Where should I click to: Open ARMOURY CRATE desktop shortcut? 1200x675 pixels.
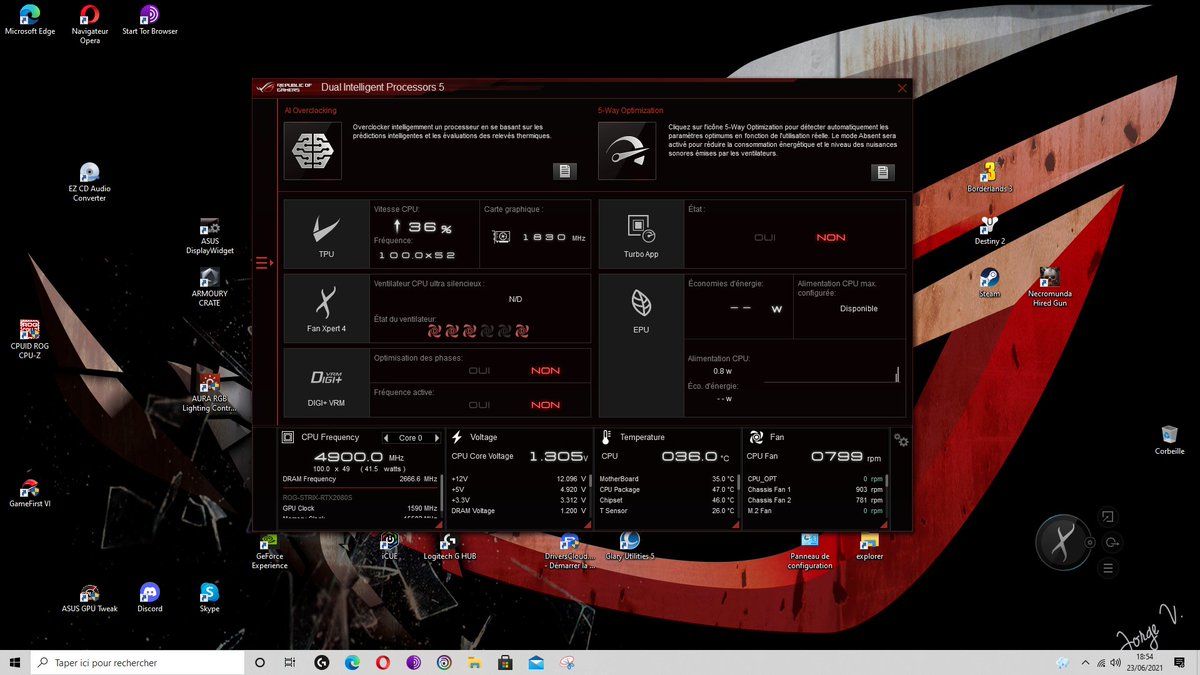[210, 287]
